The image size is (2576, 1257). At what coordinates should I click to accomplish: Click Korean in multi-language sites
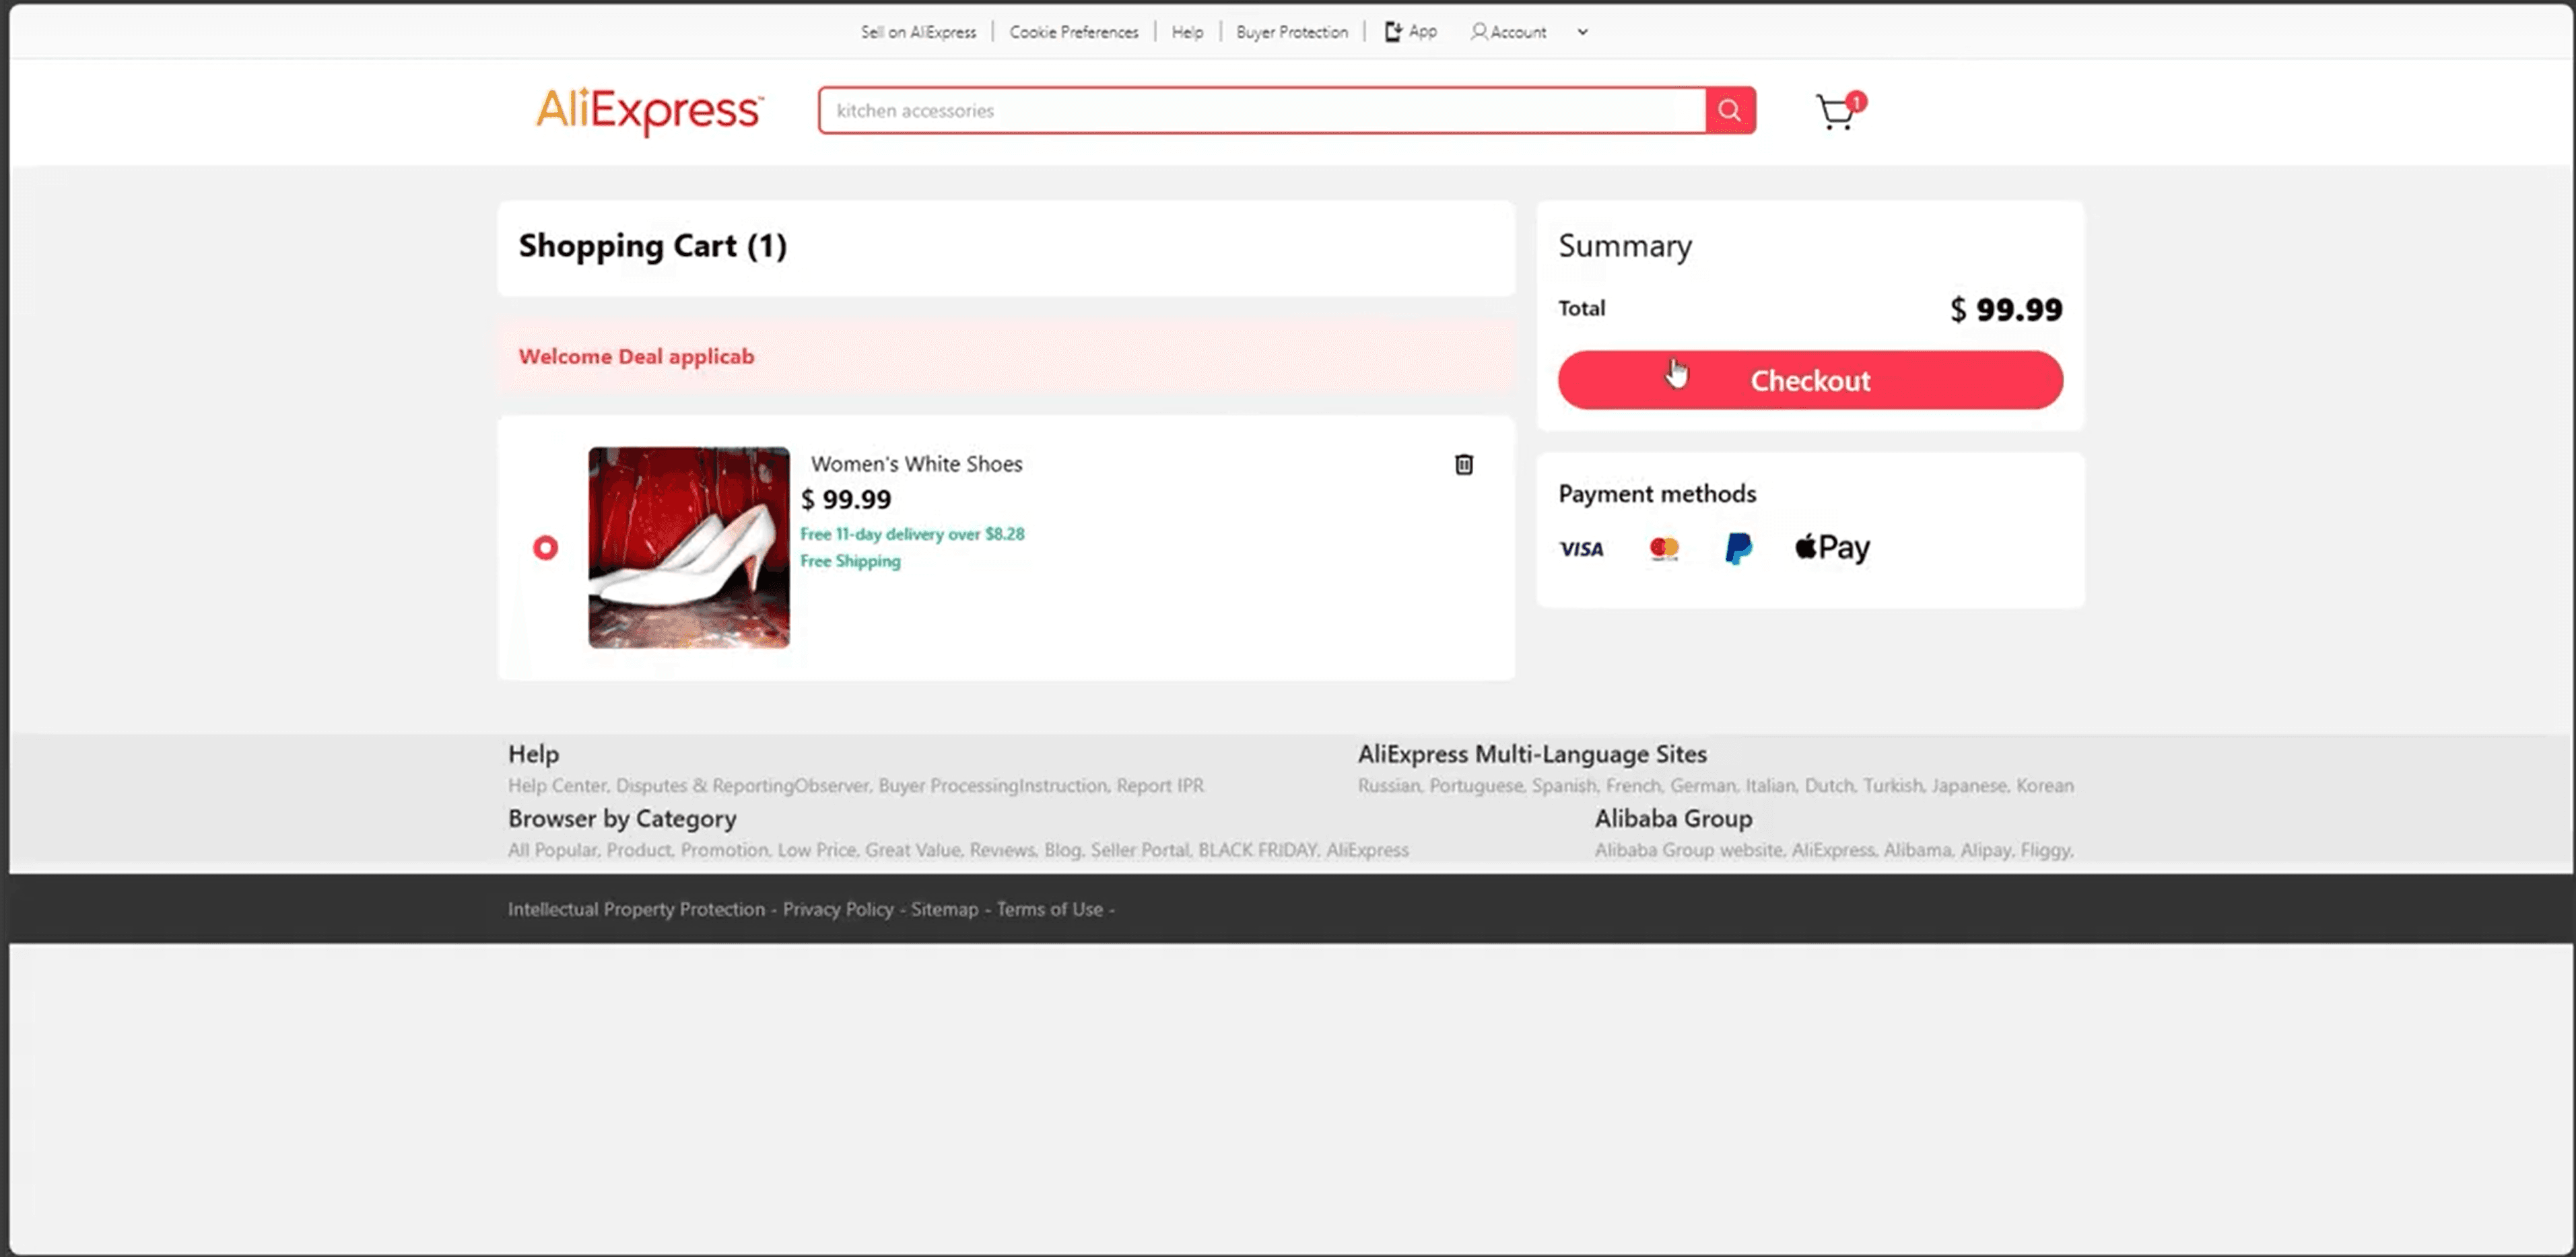point(2045,786)
